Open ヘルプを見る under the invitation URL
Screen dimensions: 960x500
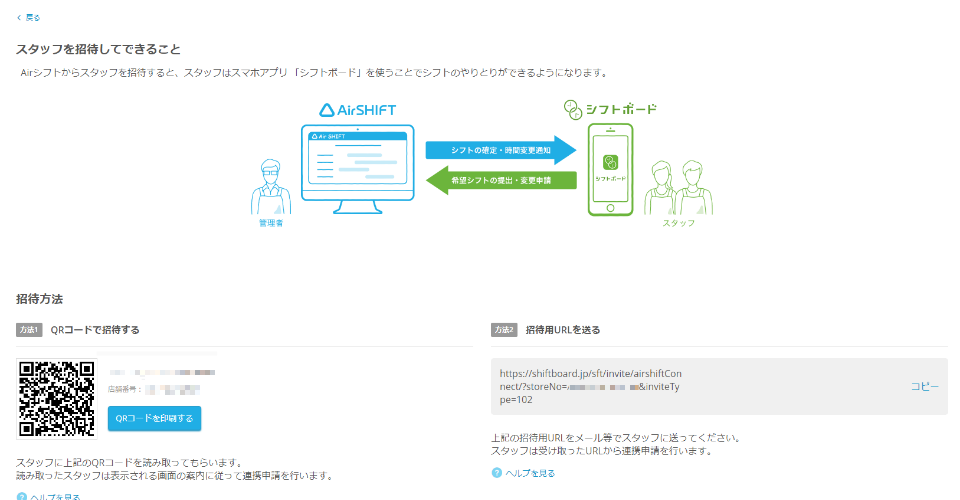[530, 473]
